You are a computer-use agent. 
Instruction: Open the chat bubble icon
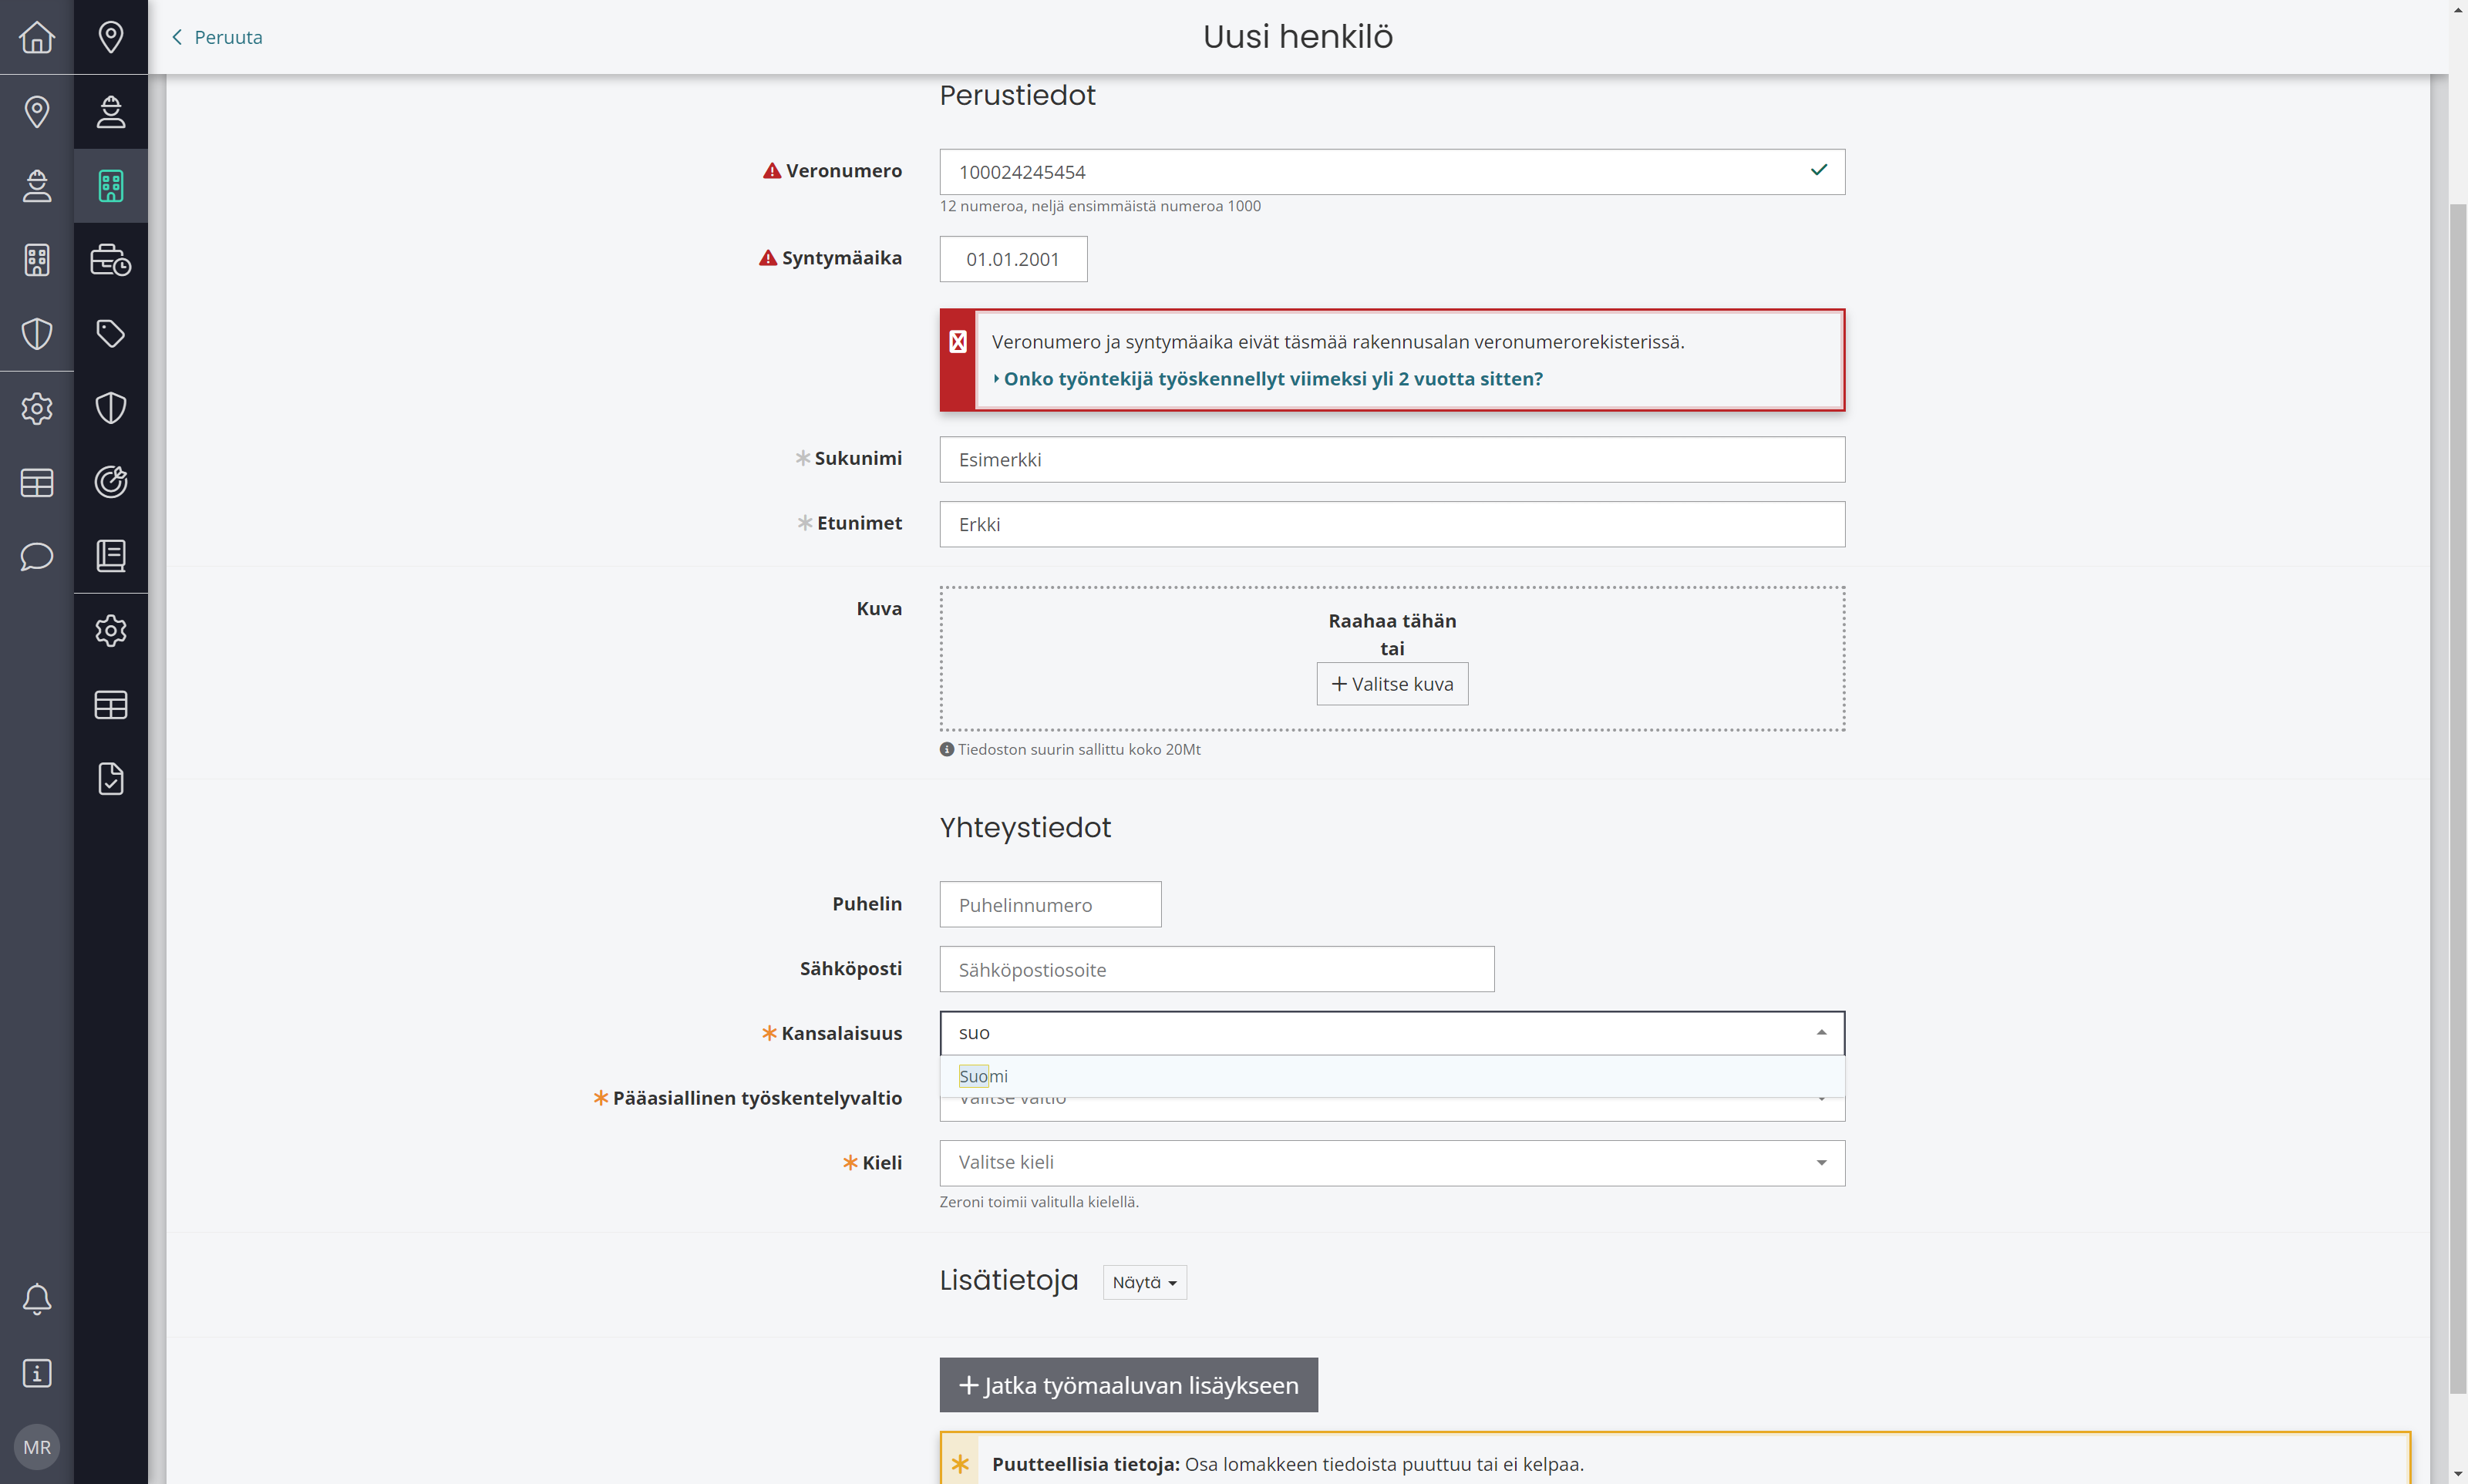coord(37,556)
